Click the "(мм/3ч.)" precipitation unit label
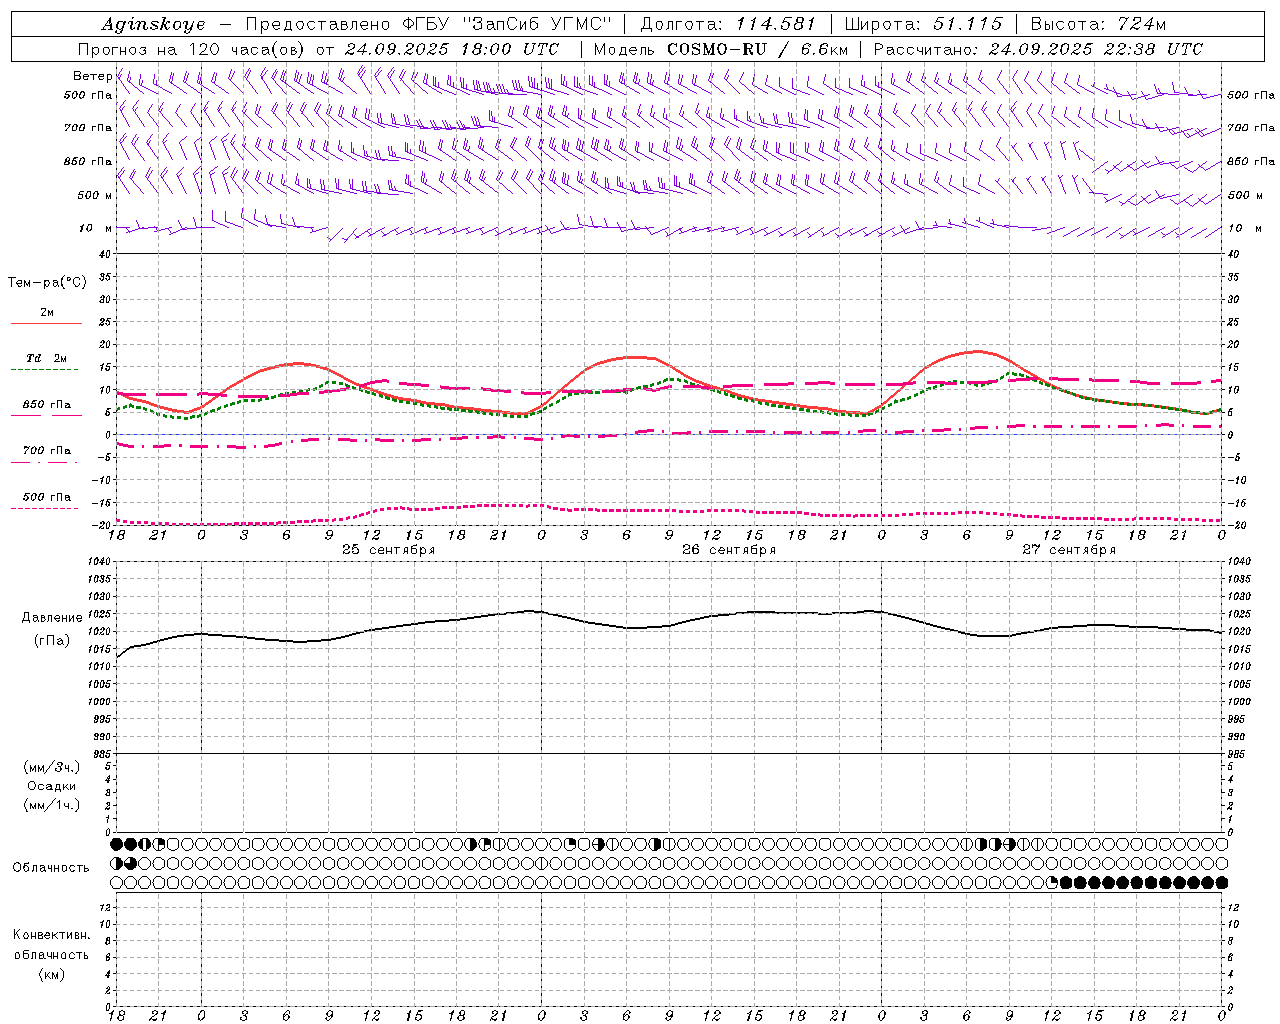This screenshot has height=1024, width=1280. [52, 767]
